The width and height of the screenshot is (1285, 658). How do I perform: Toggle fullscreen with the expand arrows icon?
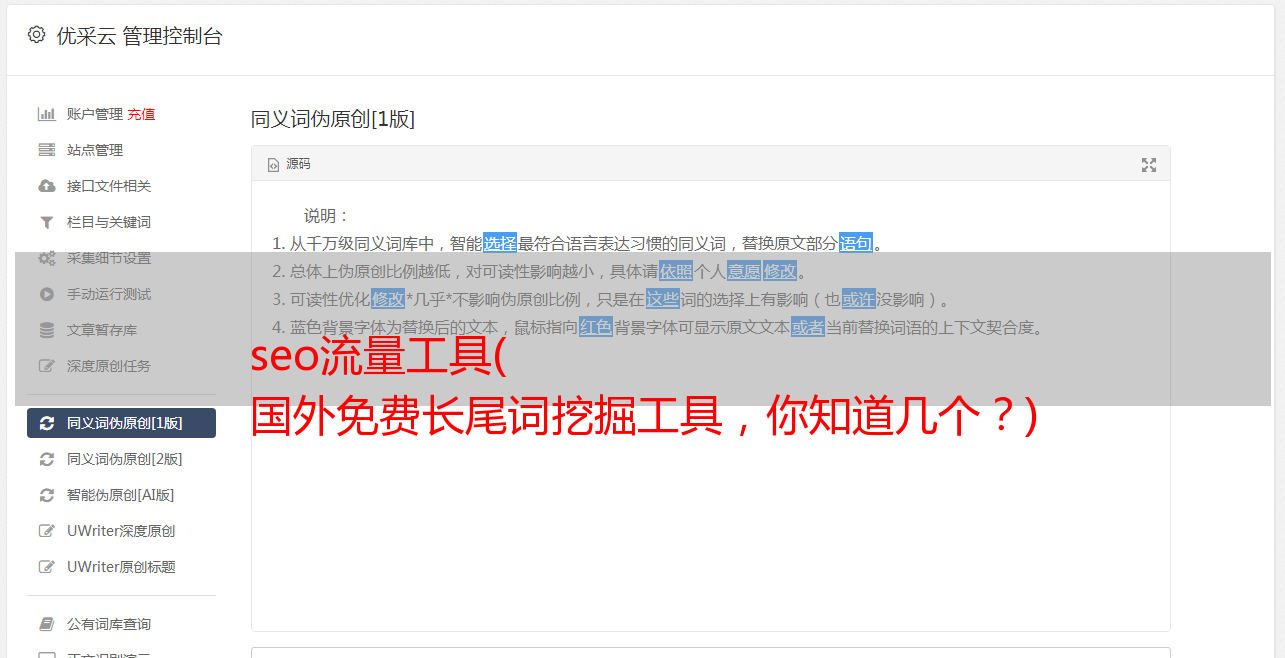[1149, 165]
